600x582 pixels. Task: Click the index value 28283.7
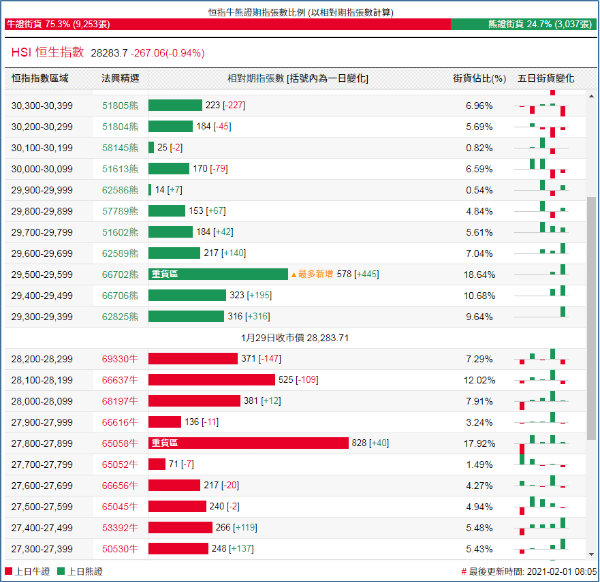[x=109, y=53]
